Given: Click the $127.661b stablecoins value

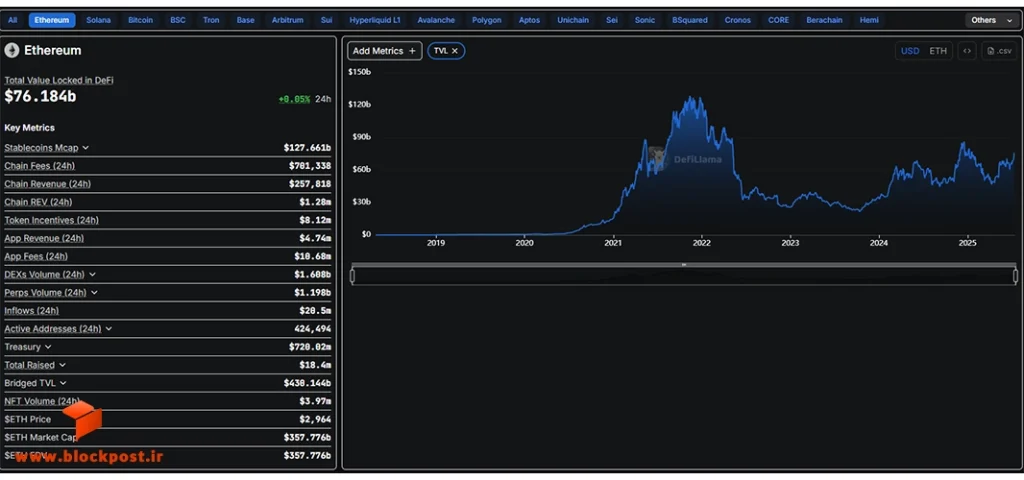Looking at the screenshot, I should coord(307,148).
